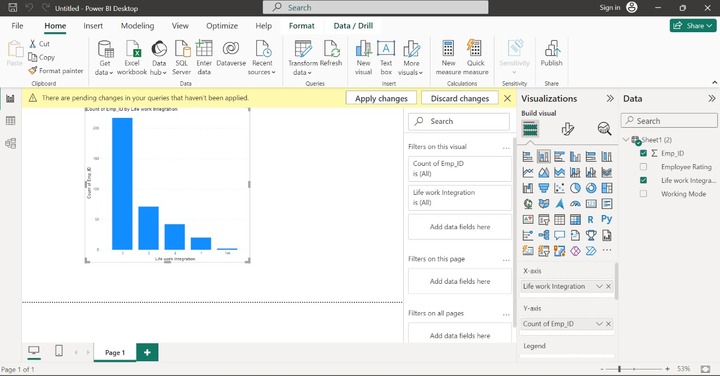
Task: Select the Gauge visual
Action: tap(575, 203)
